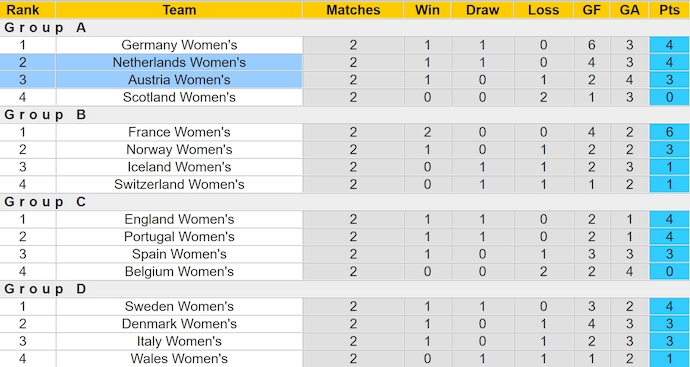The width and height of the screenshot is (690, 367).
Task: Open the Austria Women's team entry
Action: pos(179,80)
